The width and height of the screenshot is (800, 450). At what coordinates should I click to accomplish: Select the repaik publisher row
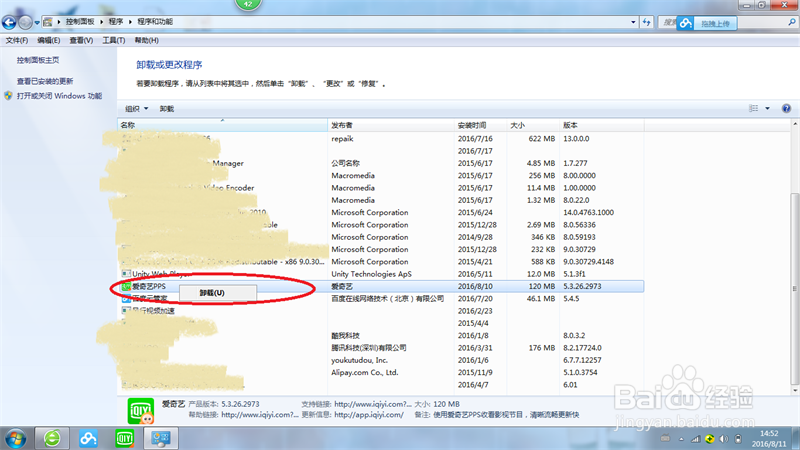tap(381, 139)
